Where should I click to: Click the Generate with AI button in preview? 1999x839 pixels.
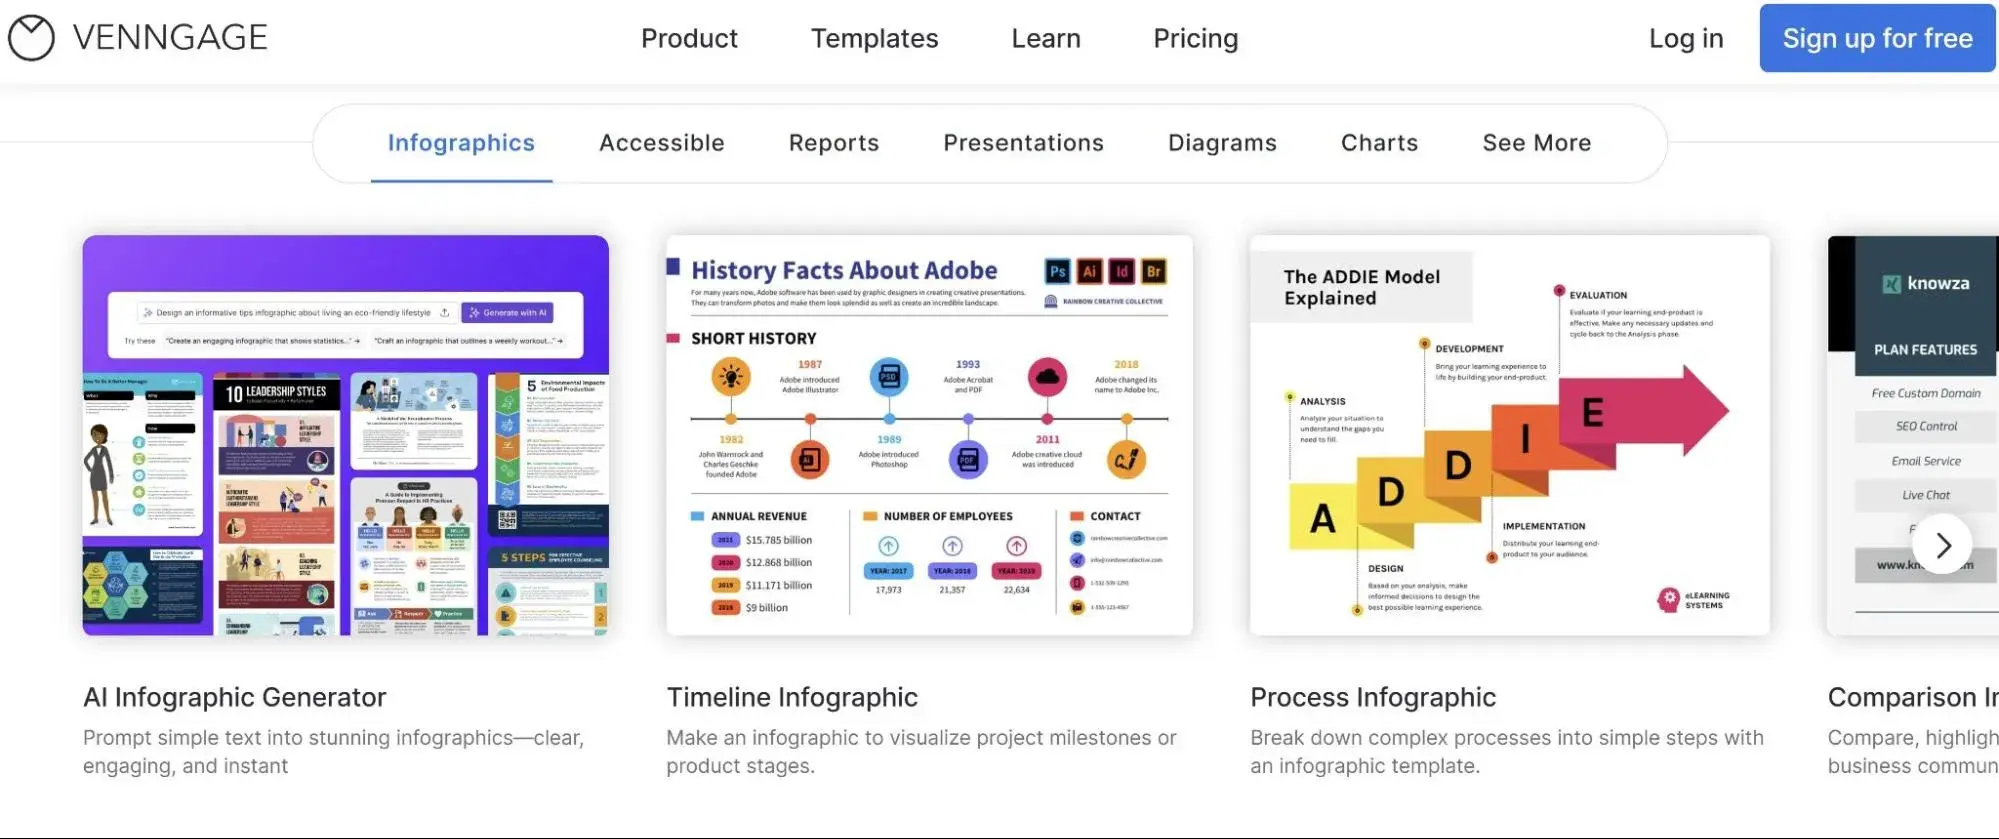507,312
